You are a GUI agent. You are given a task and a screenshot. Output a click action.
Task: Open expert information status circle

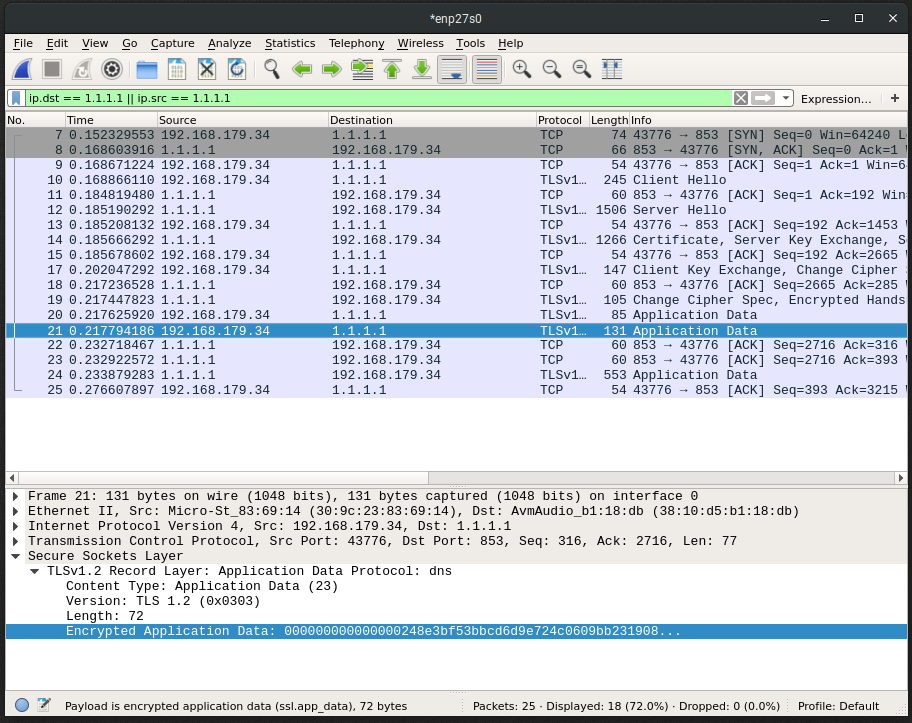tap(22, 706)
